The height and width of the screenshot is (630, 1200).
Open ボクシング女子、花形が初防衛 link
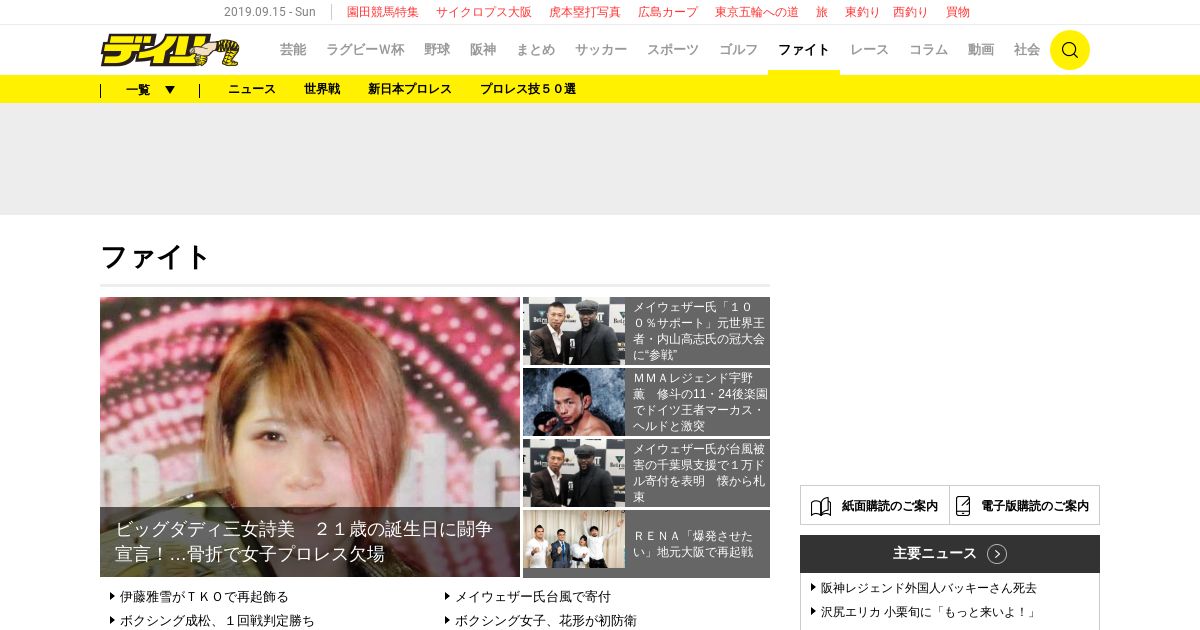(x=546, y=621)
